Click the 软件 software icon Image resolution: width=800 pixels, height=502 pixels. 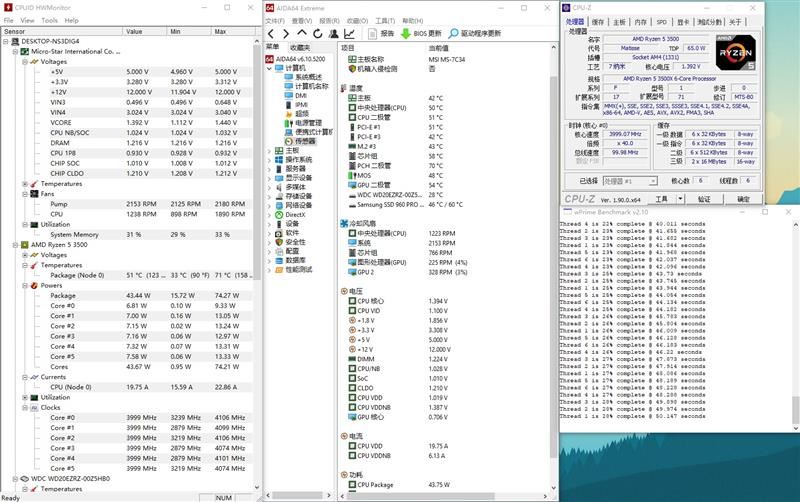[279, 233]
